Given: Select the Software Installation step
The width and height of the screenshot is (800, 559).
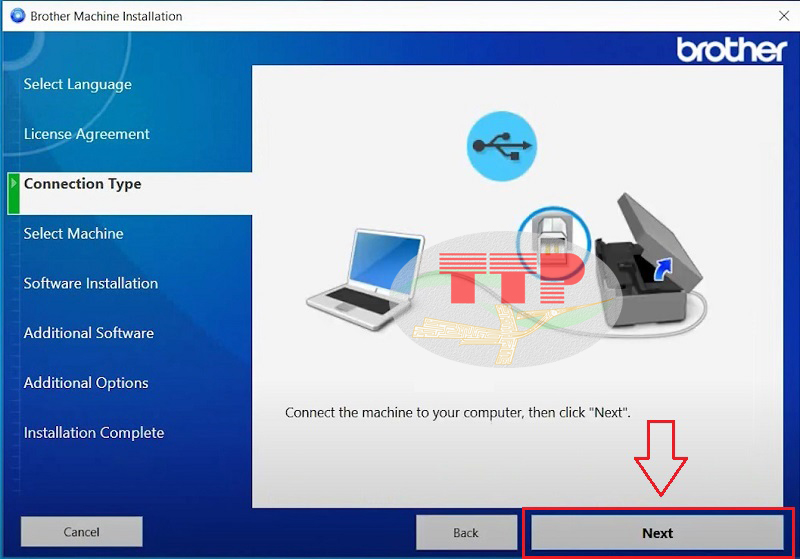Looking at the screenshot, I should point(91,283).
